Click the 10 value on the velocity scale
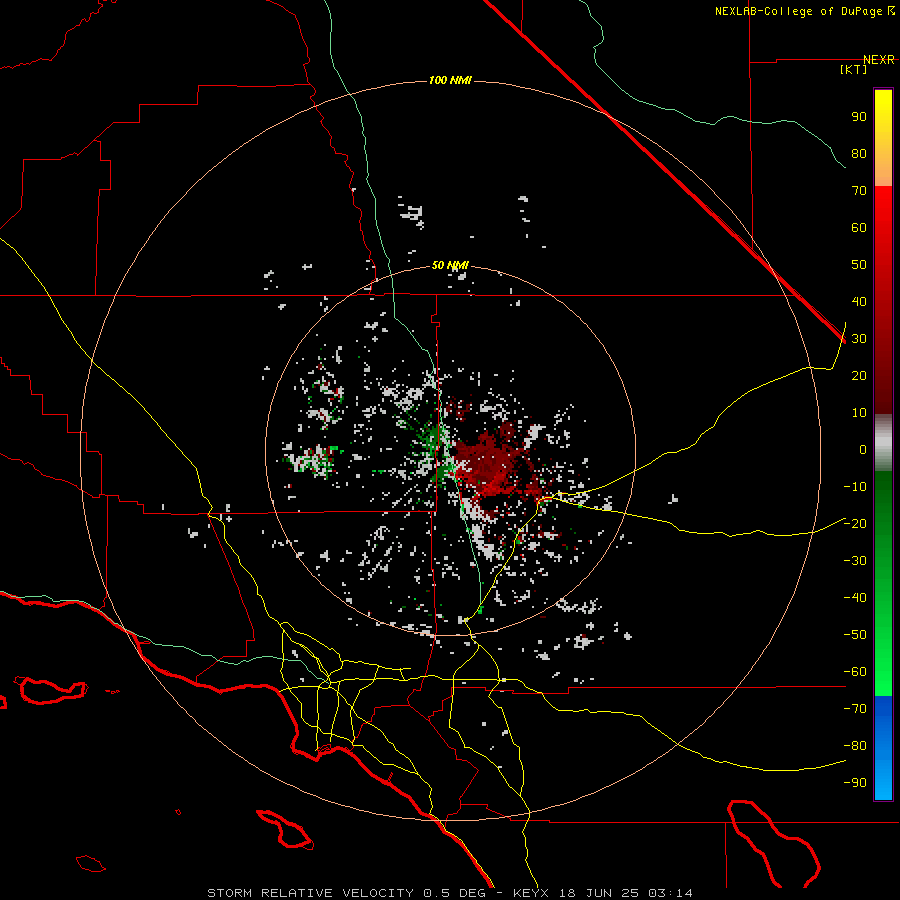 click(859, 413)
